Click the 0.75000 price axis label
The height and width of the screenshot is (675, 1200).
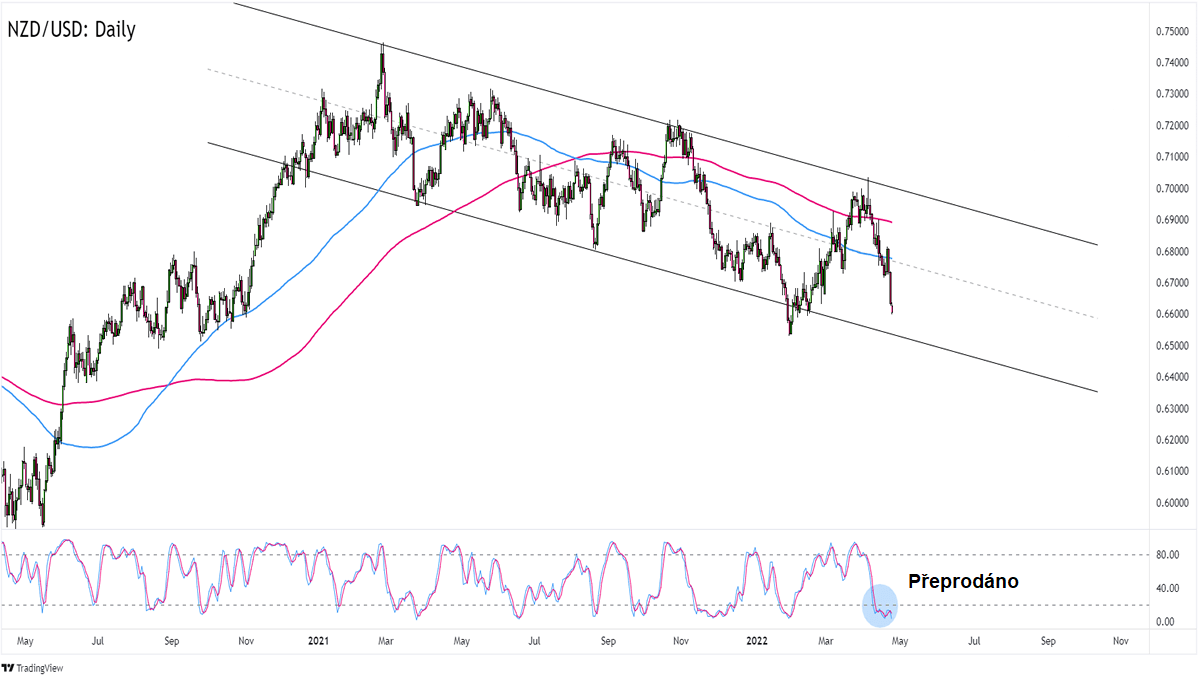tap(1172, 31)
